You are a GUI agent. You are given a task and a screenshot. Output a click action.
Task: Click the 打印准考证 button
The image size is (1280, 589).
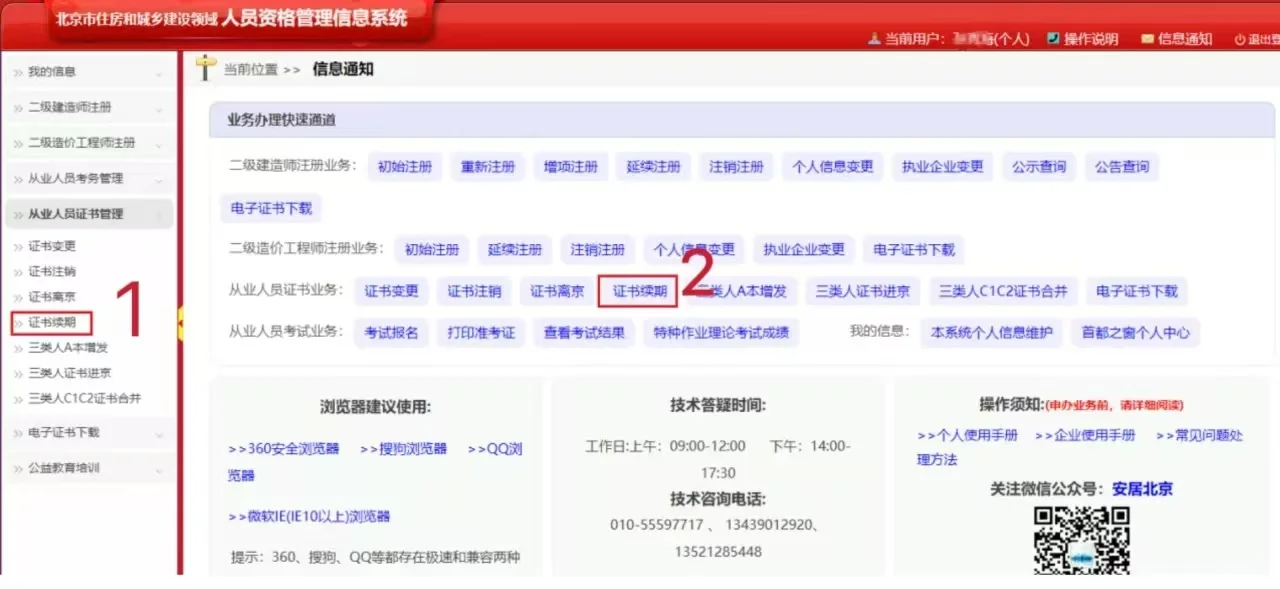[x=481, y=333]
